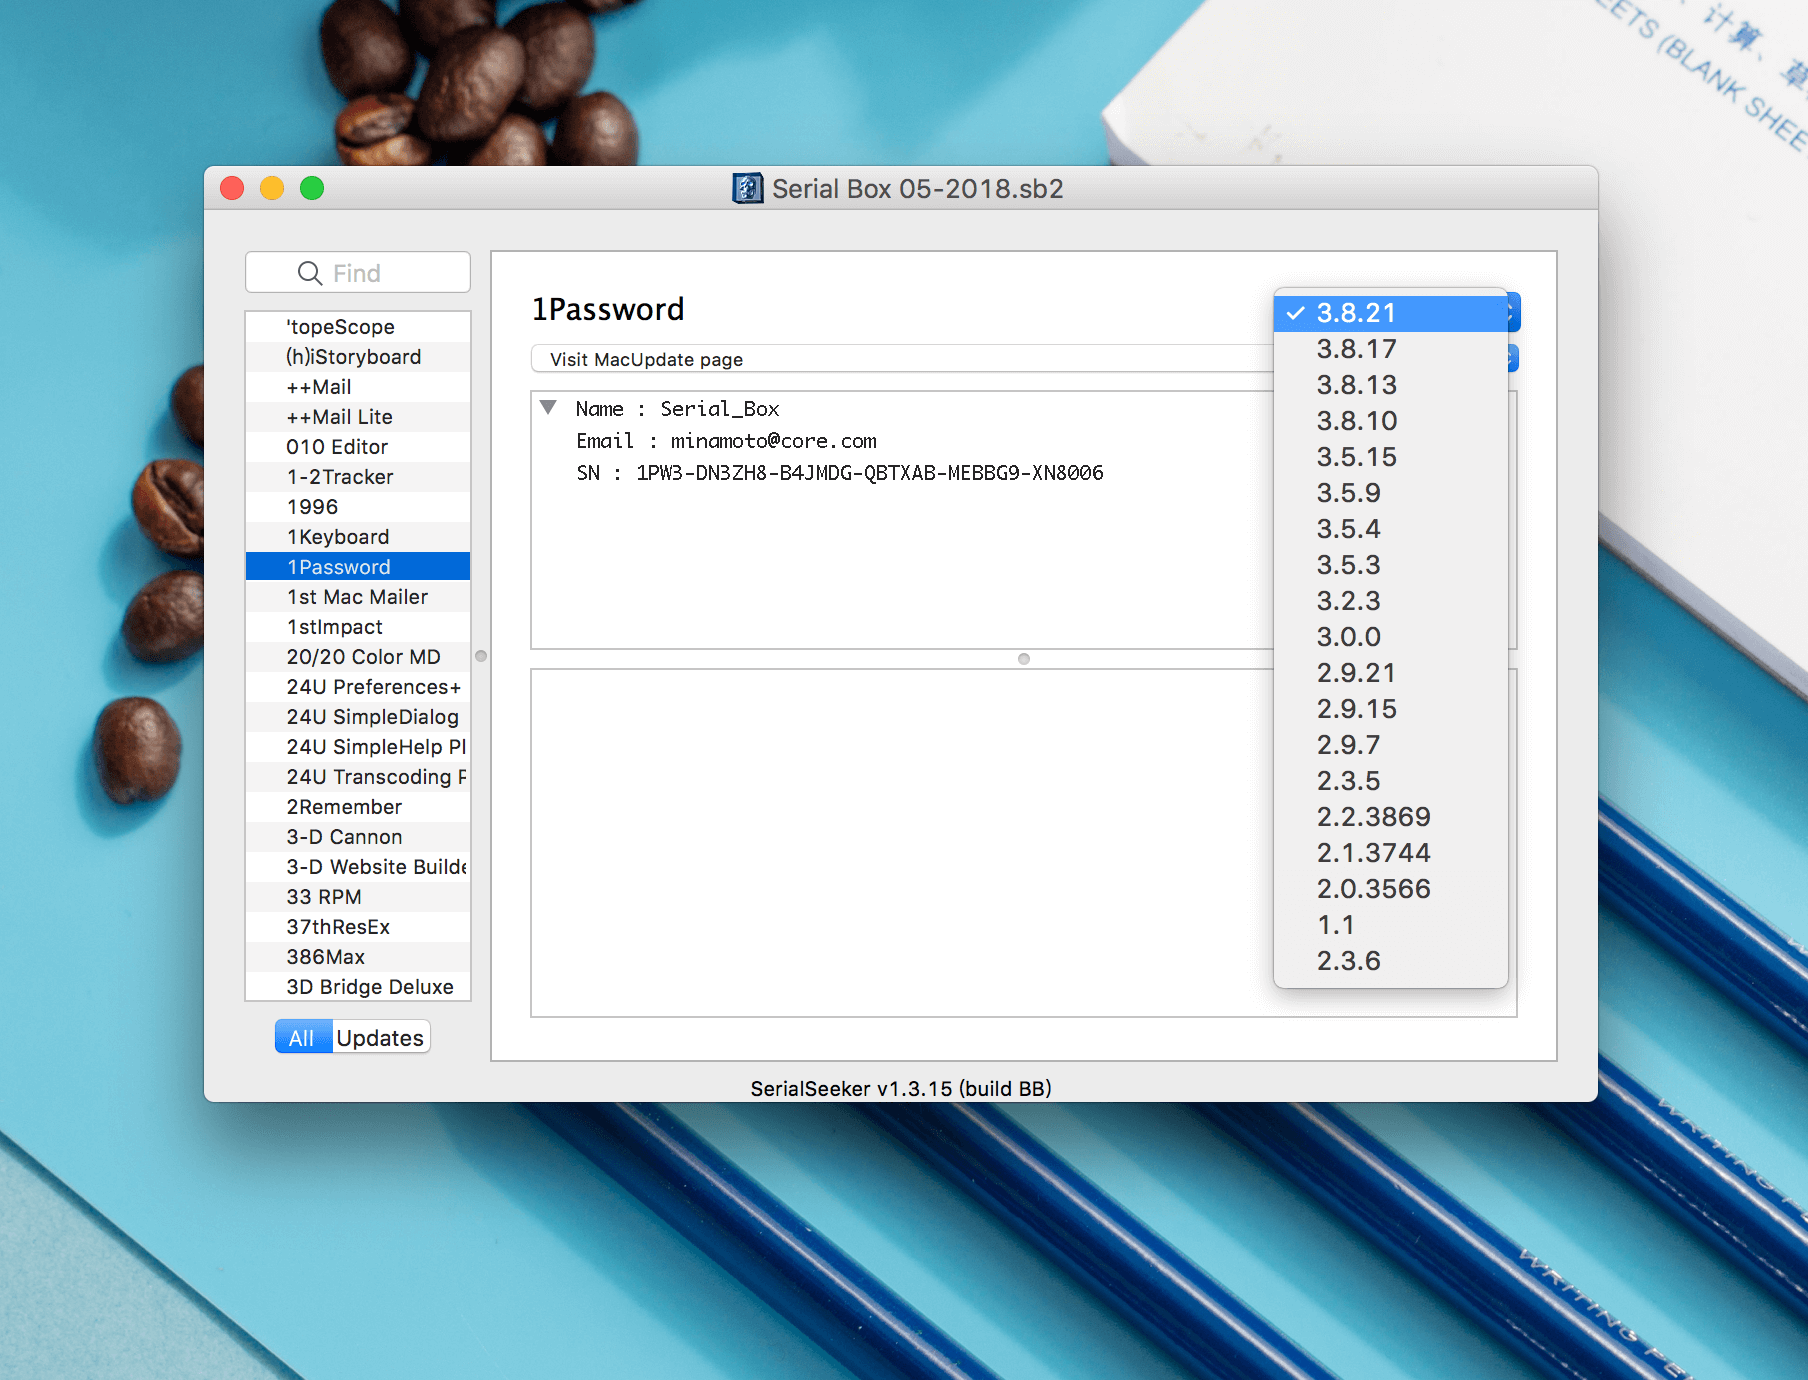Screen dimensions: 1808x1380
Task: Select 37thResEx entry
Action: point(358,927)
